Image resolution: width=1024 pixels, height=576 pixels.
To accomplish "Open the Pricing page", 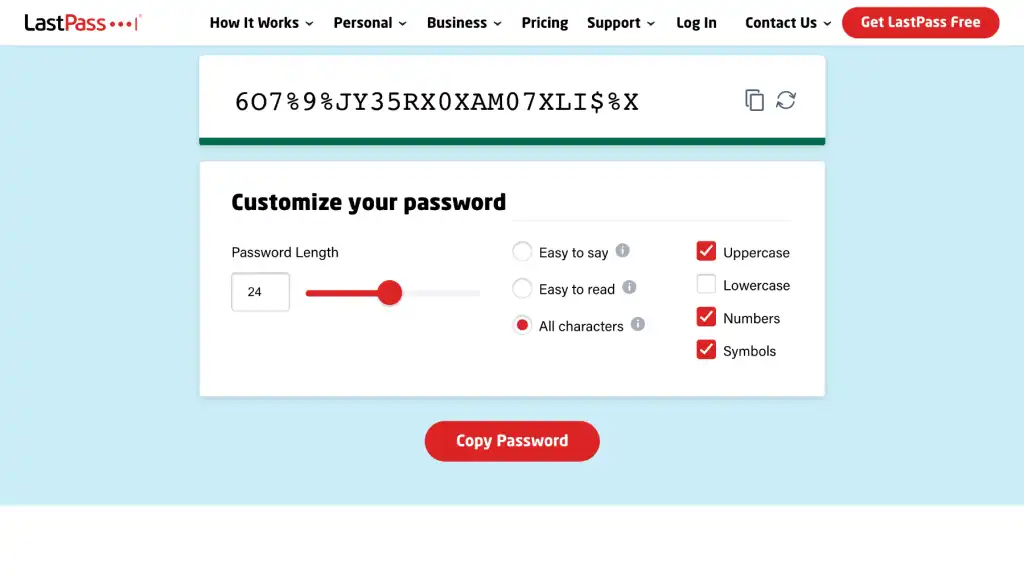I will [x=545, y=23].
